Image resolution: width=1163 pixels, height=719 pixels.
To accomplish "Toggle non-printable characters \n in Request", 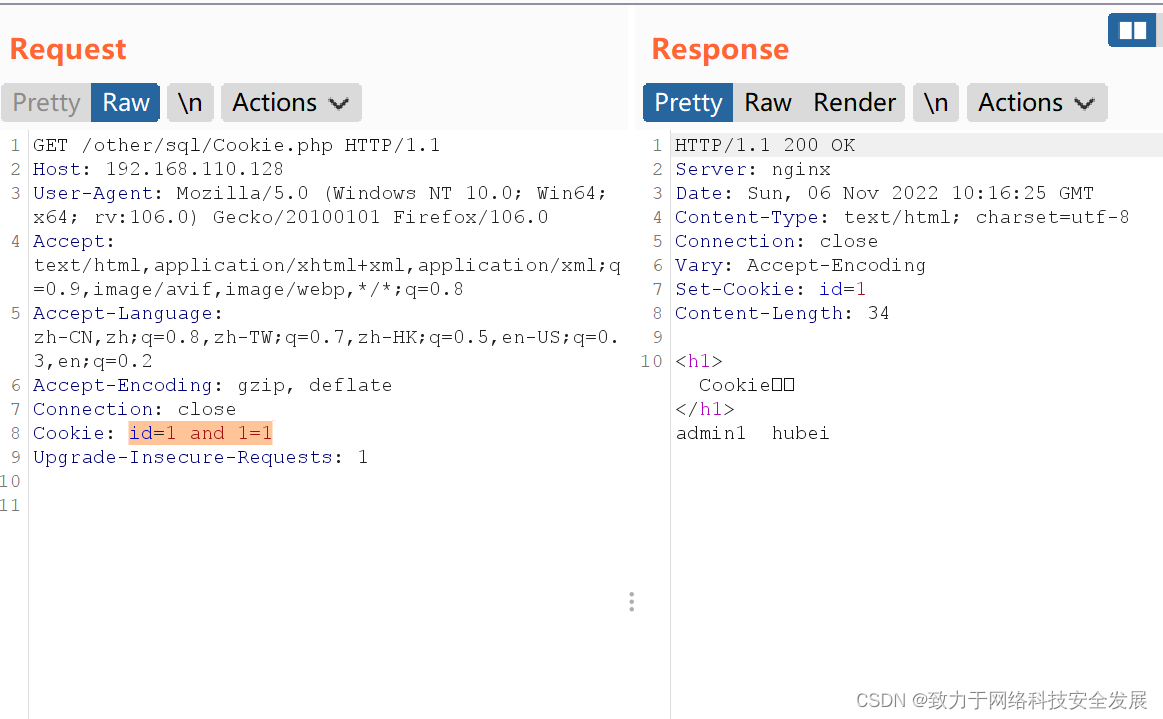I will click(x=191, y=102).
